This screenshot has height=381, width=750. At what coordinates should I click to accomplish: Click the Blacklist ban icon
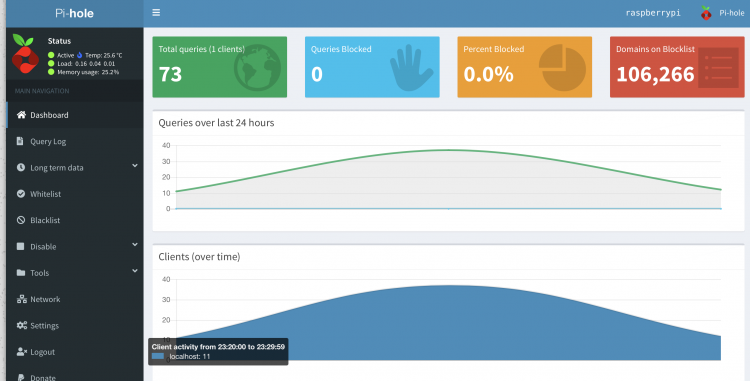click(x=21, y=220)
